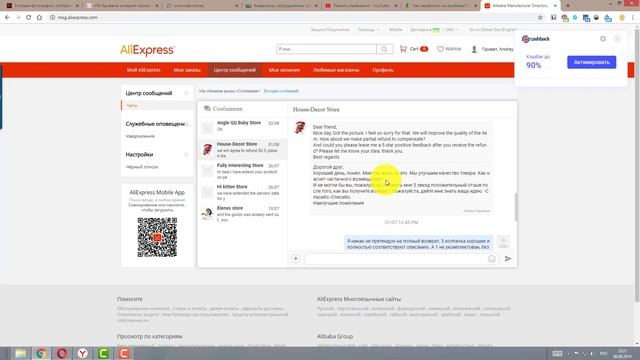Image resolution: width=640 pixels, height=360 pixels.
Task: Click the product search field
Action: pos(326,49)
